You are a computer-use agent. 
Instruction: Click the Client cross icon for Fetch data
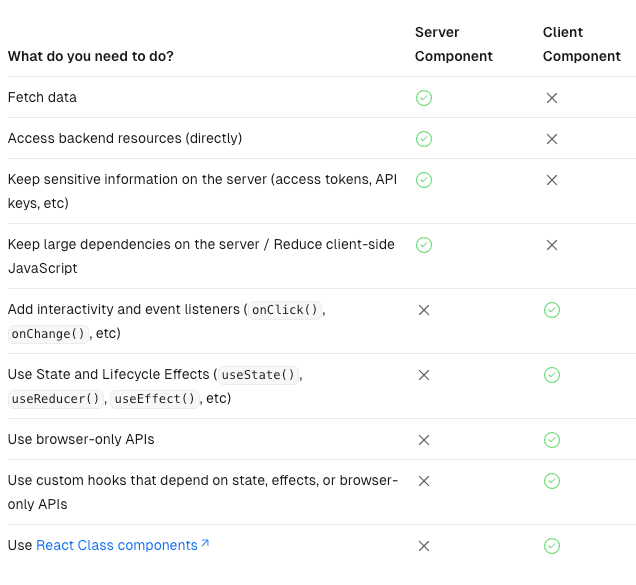(552, 98)
